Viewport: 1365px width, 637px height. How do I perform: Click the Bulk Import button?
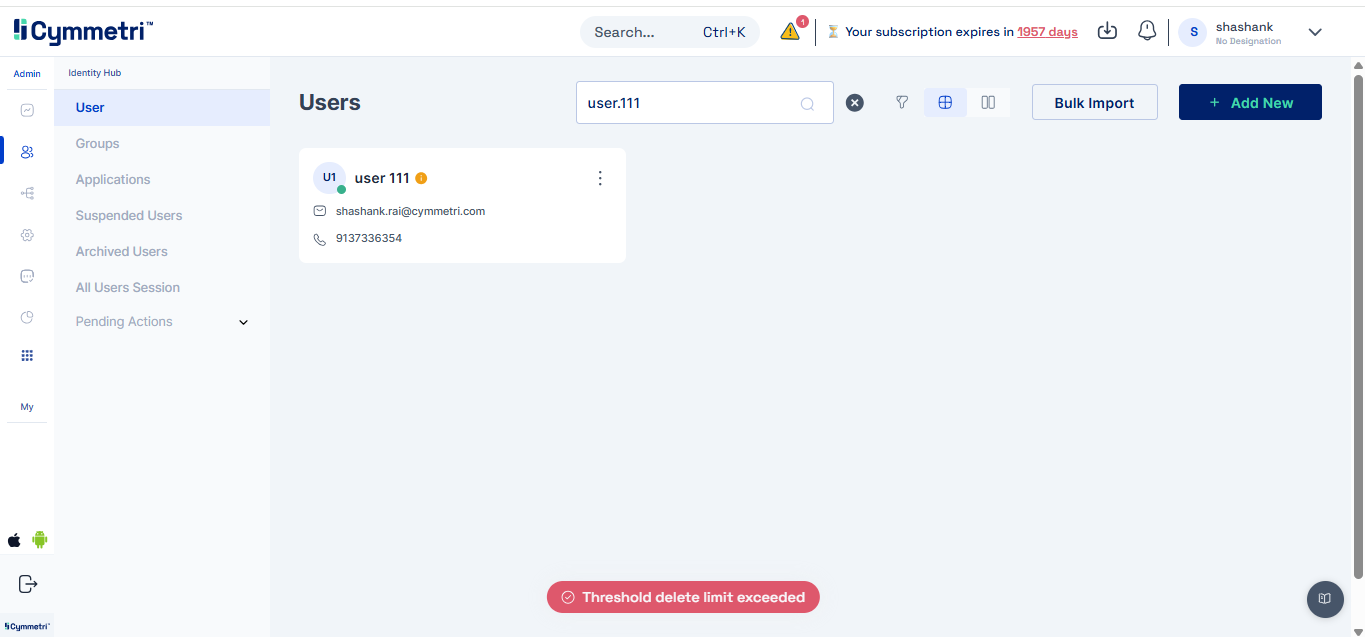pos(1094,102)
